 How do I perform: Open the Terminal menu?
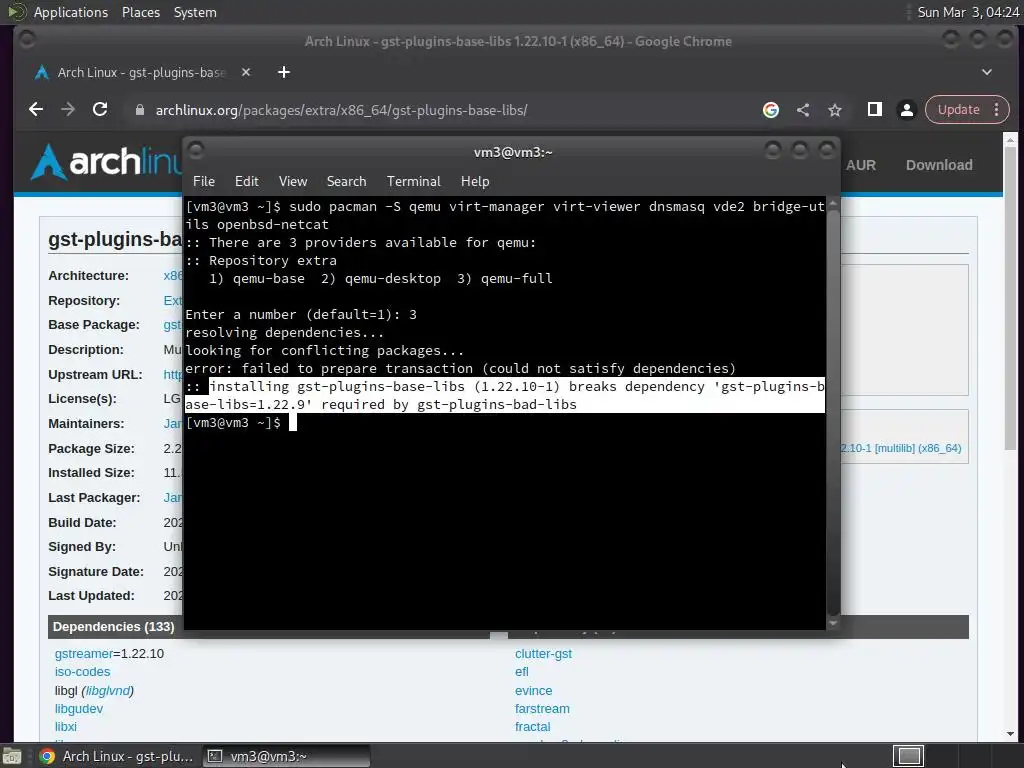pyautogui.click(x=413, y=182)
